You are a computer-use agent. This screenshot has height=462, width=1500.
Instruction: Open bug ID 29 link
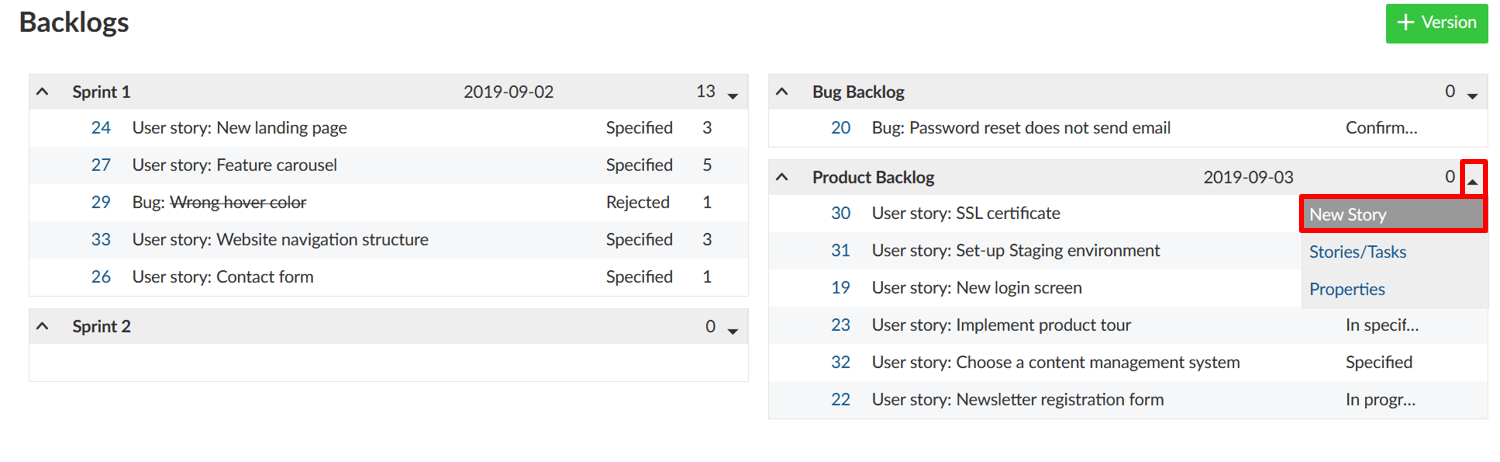[101, 202]
